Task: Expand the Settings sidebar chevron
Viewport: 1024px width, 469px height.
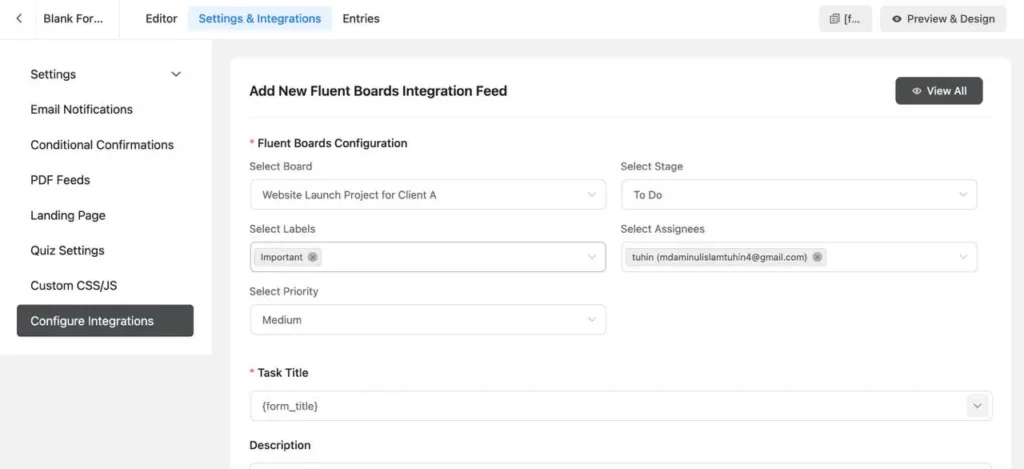Action: click(176, 74)
